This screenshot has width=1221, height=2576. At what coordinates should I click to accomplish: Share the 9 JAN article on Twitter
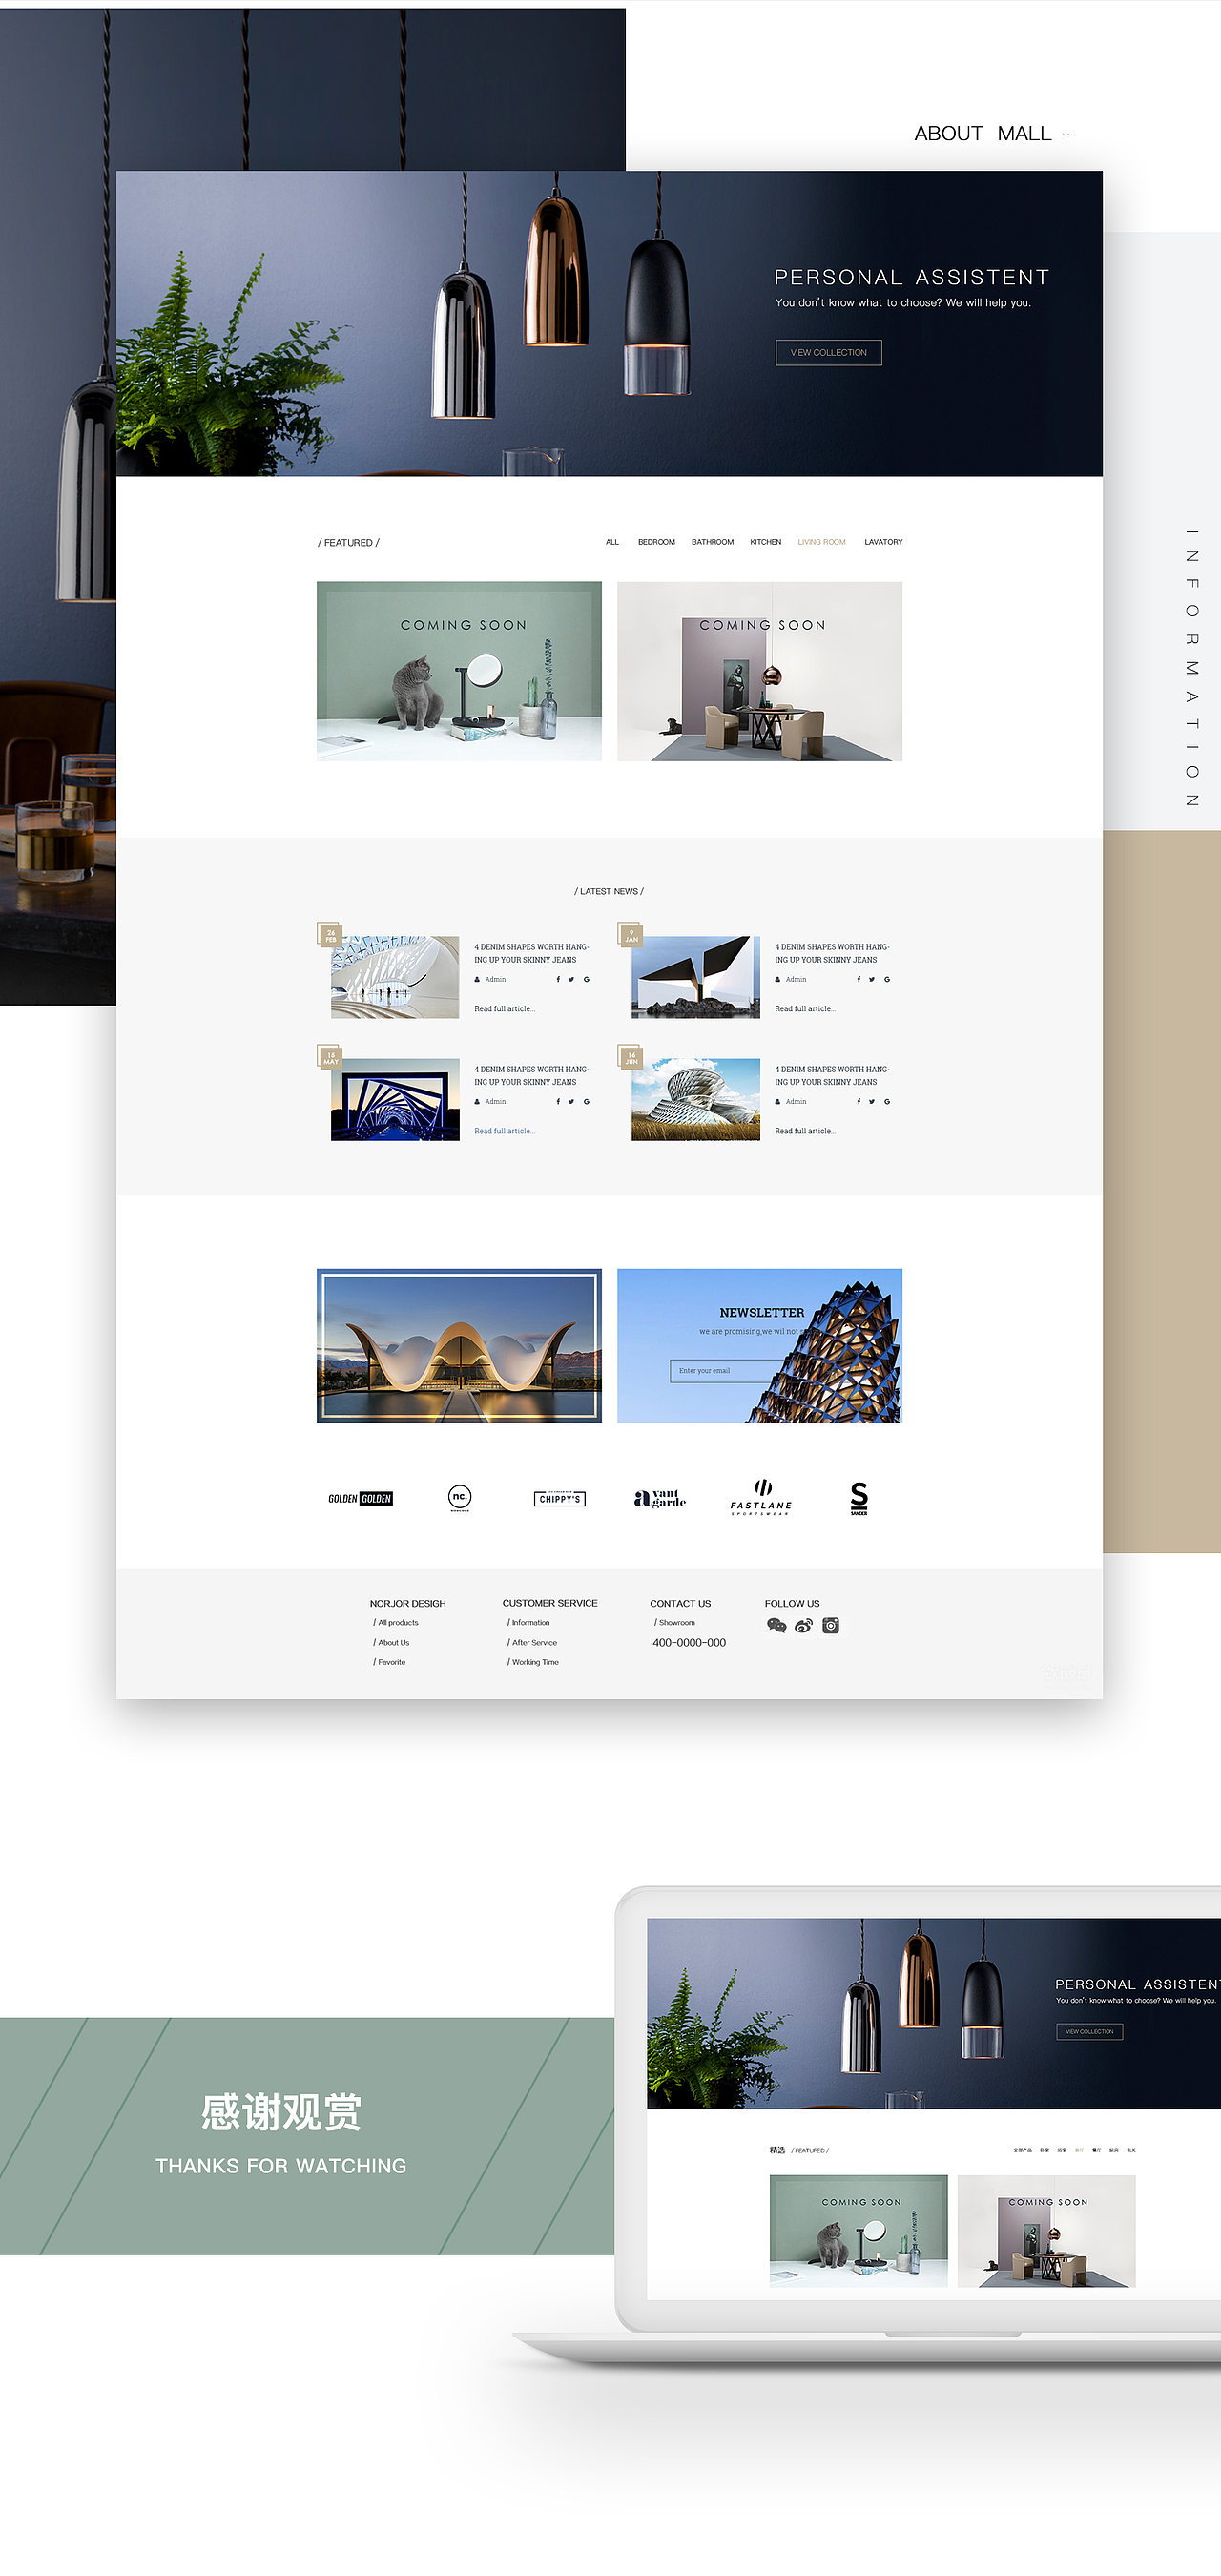tap(871, 979)
